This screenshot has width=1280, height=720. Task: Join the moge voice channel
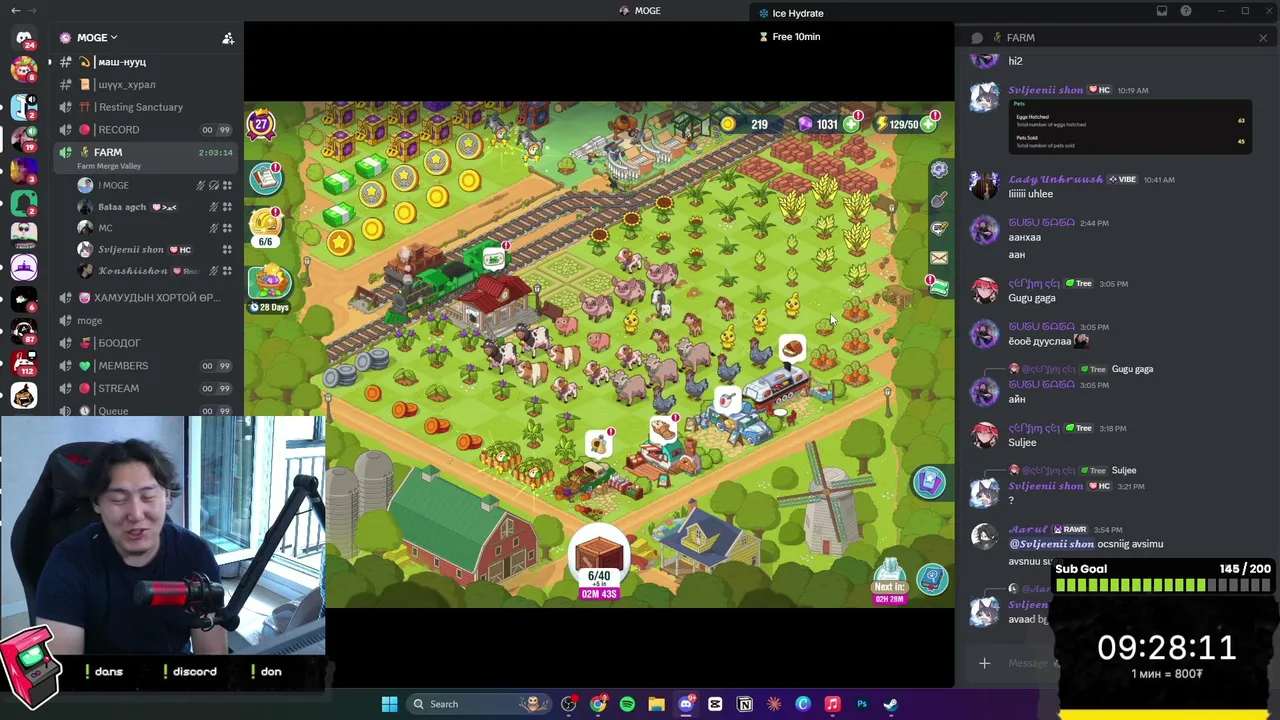pyautogui.click(x=148, y=320)
